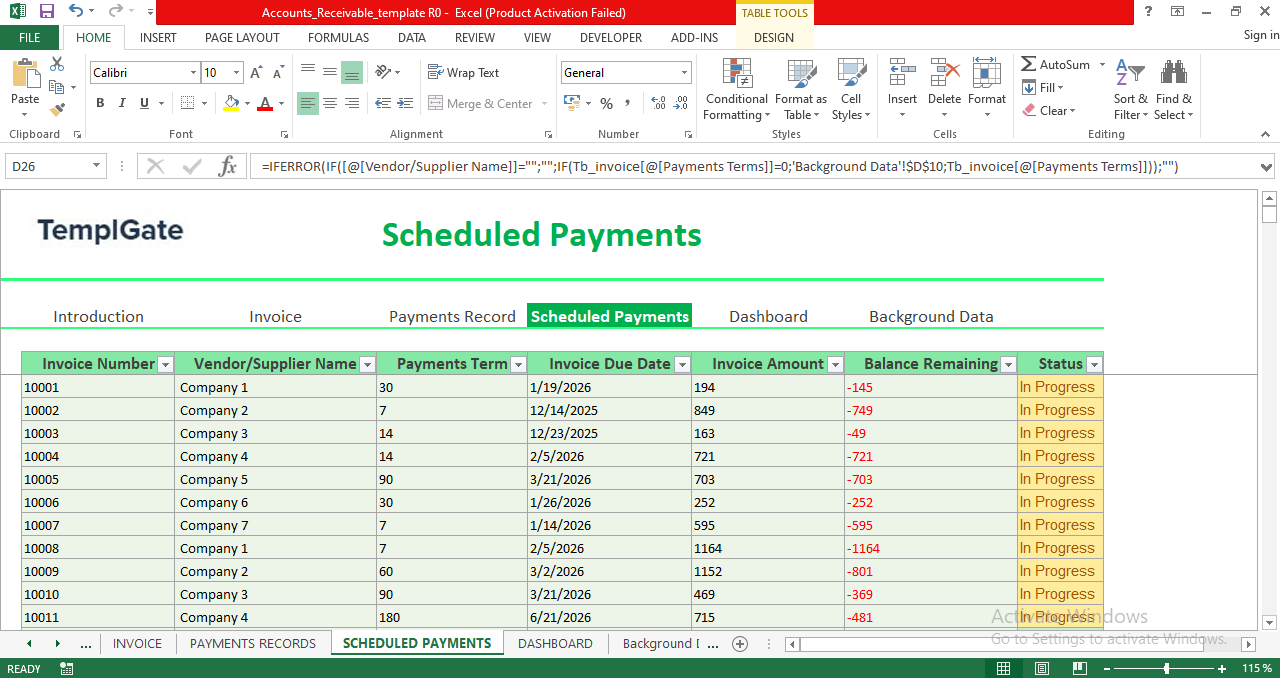Toggle Underline formatting
Image resolution: width=1280 pixels, height=678 pixels.
point(145,103)
